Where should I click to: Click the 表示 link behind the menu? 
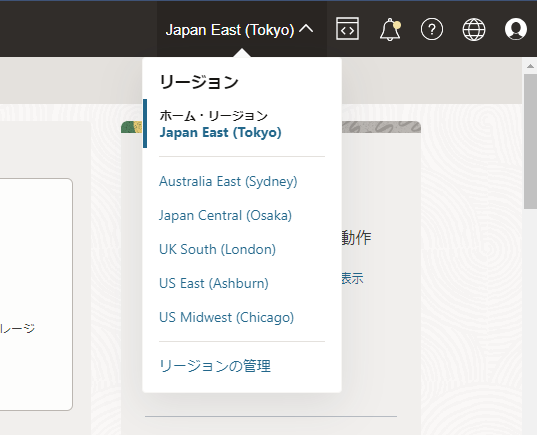(352, 278)
